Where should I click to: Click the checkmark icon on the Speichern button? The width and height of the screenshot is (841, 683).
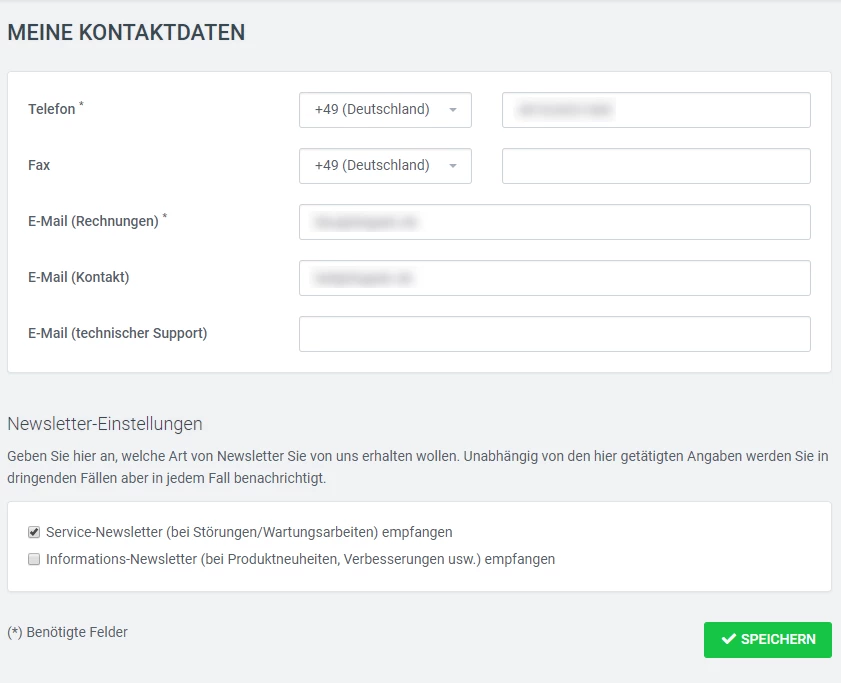[729, 640]
